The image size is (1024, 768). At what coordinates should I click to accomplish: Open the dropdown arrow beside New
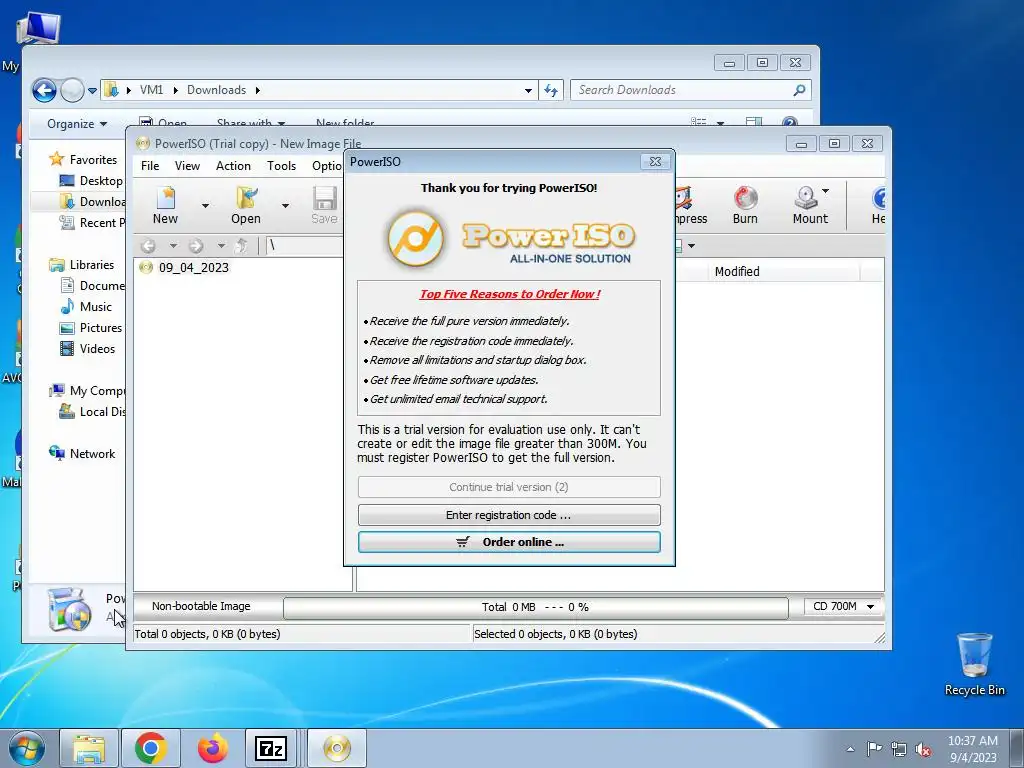pos(205,206)
